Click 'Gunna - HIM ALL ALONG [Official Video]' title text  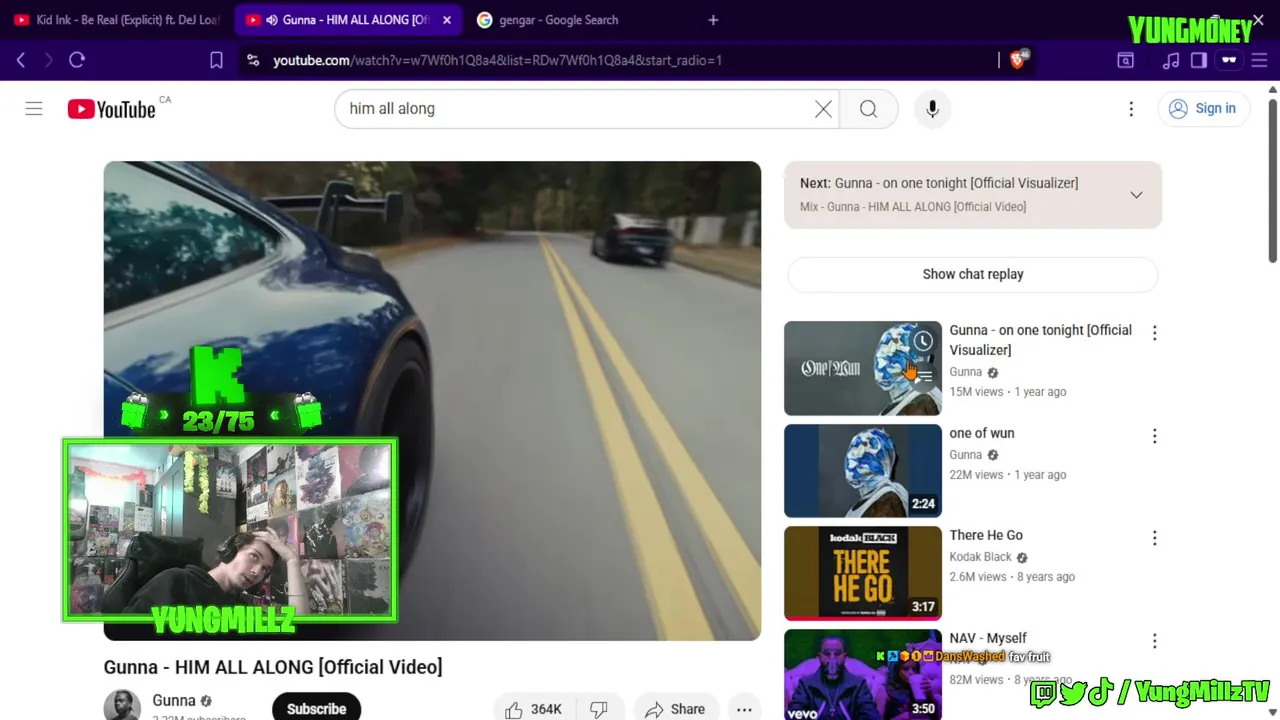click(x=273, y=667)
